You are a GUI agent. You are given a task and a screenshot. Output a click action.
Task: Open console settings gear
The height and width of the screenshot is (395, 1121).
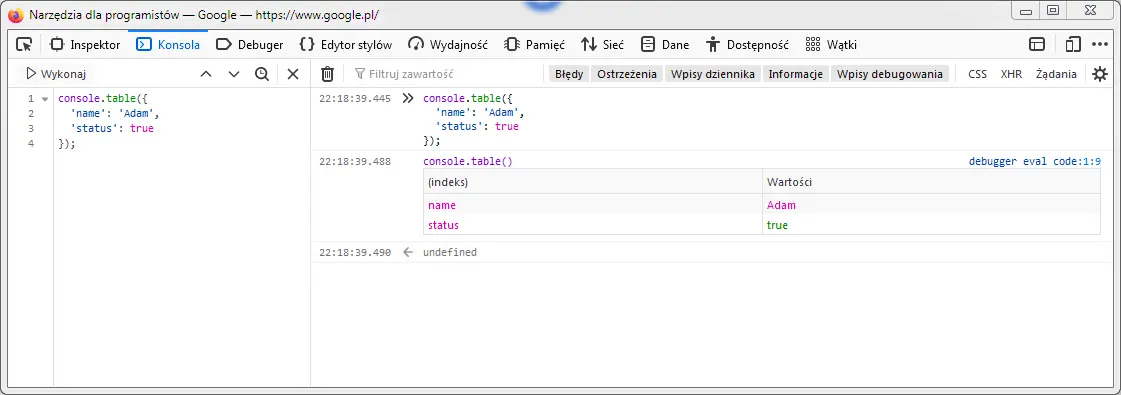(1100, 74)
